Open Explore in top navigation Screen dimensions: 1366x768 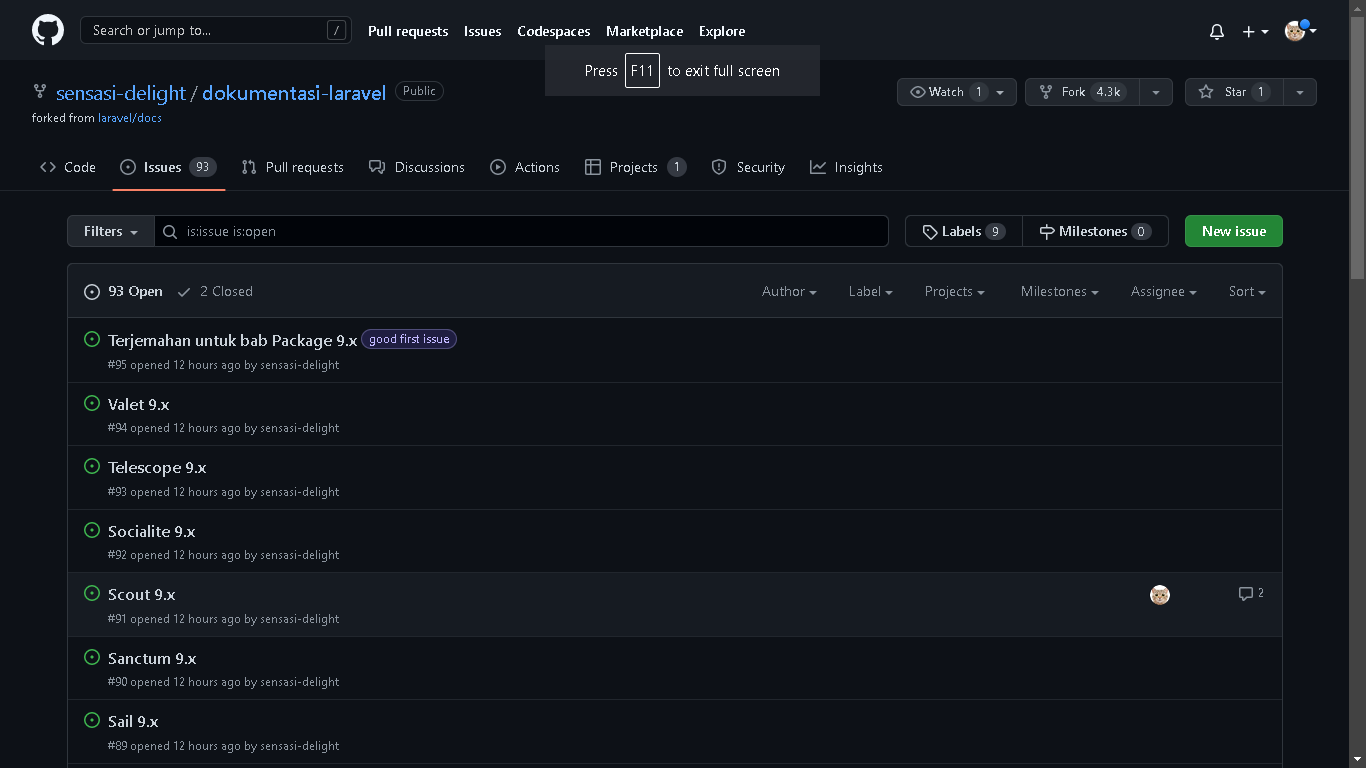[x=722, y=31]
